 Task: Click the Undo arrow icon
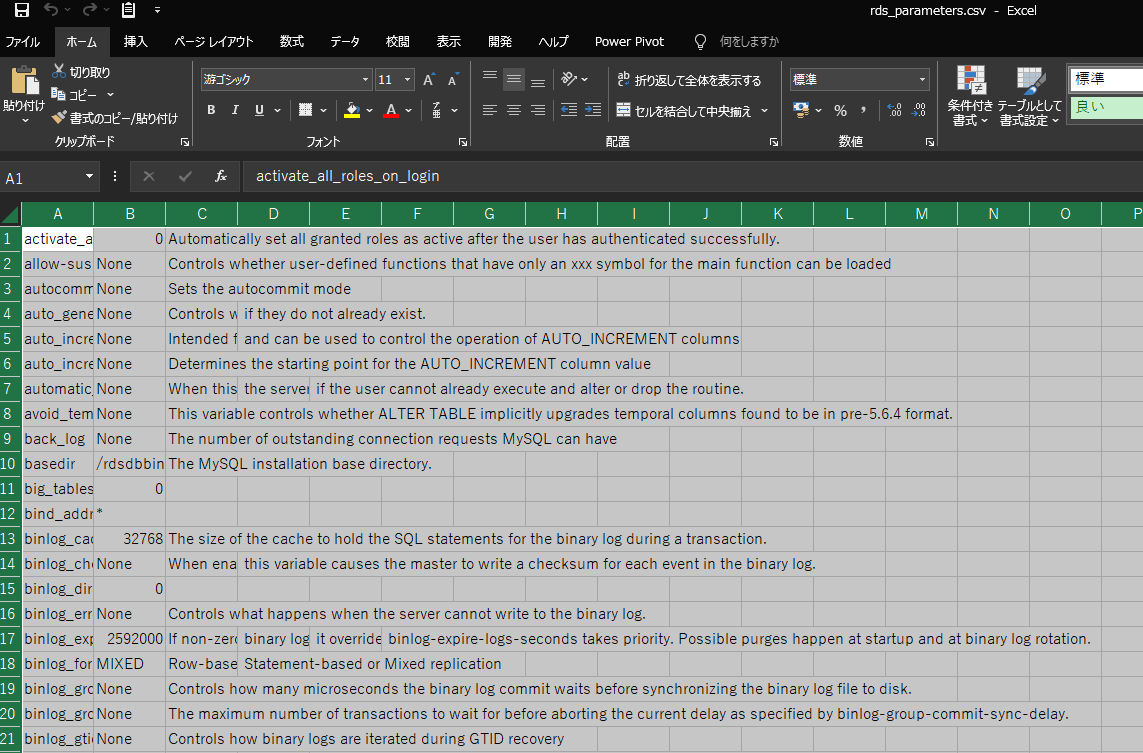51,10
